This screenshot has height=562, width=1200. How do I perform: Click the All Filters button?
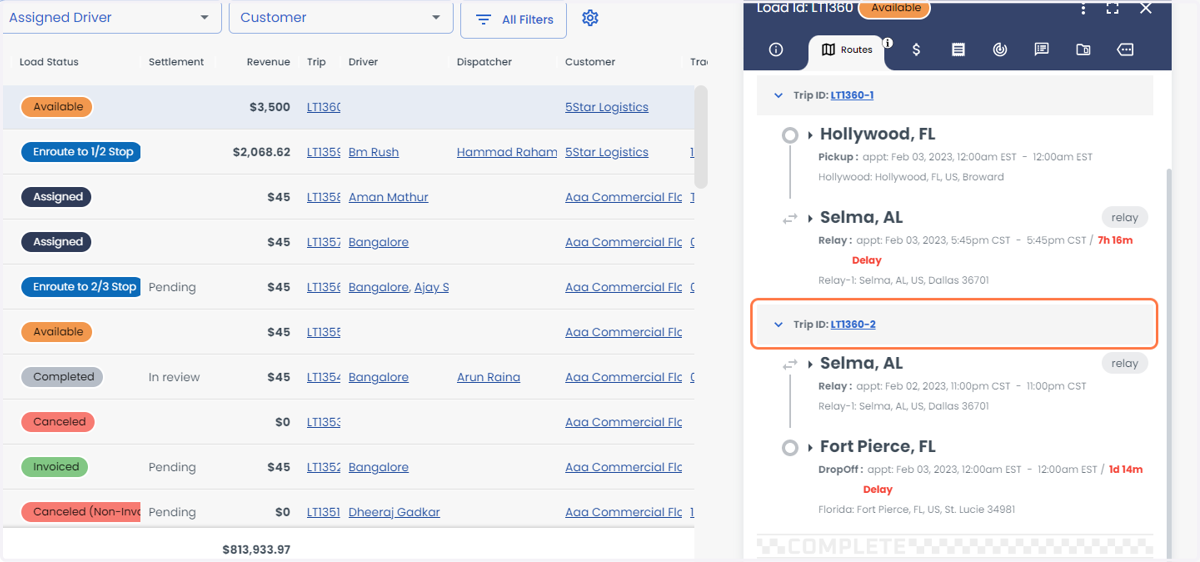tap(514, 19)
